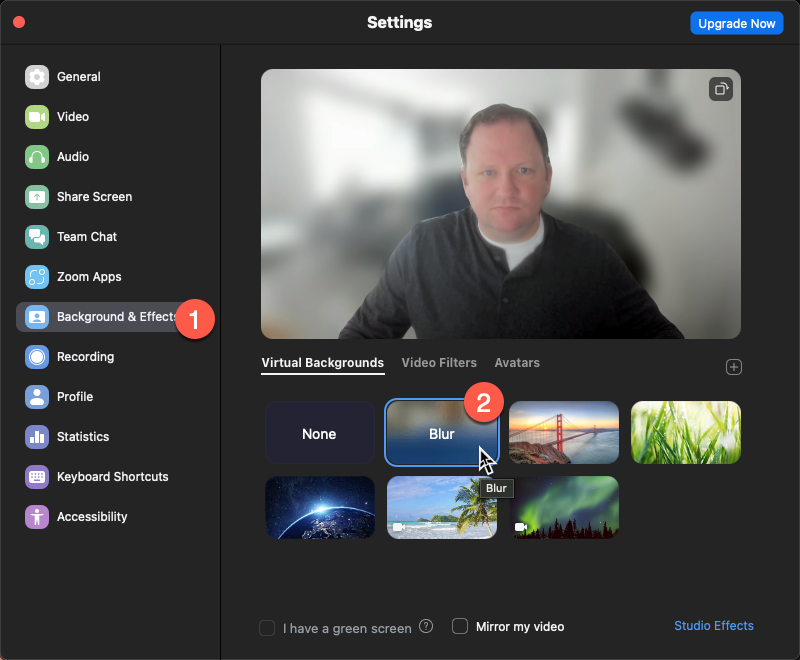
Task: Select the northern lights aurora background
Action: [564, 507]
